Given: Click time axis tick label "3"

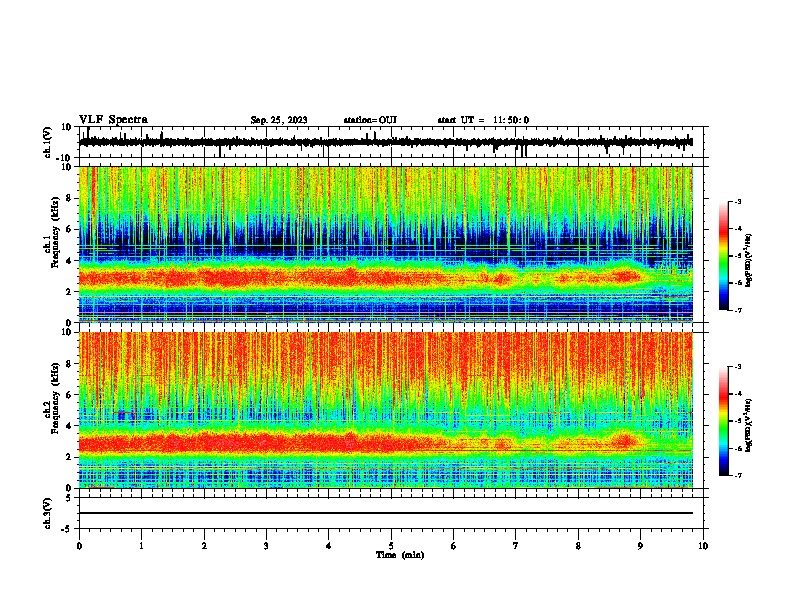Looking at the screenshot, I should pyautogui.click(x=266, y=546).
